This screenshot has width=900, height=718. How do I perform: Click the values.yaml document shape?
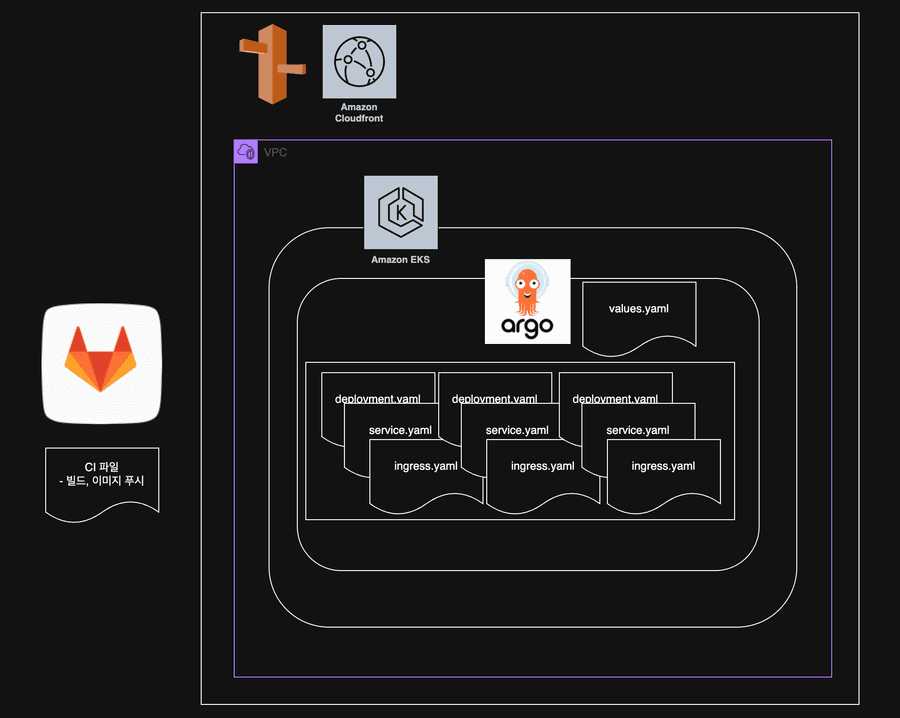[639, 317]
